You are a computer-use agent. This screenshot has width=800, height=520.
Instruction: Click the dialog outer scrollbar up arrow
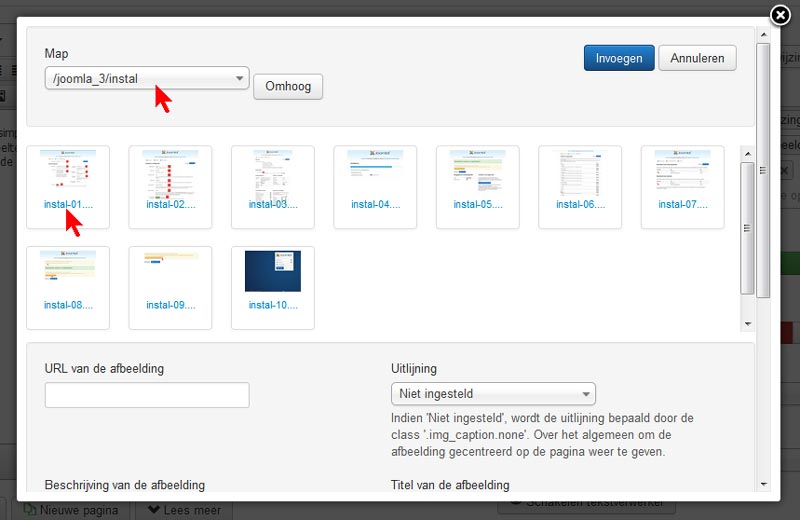(x=763, y=35)
